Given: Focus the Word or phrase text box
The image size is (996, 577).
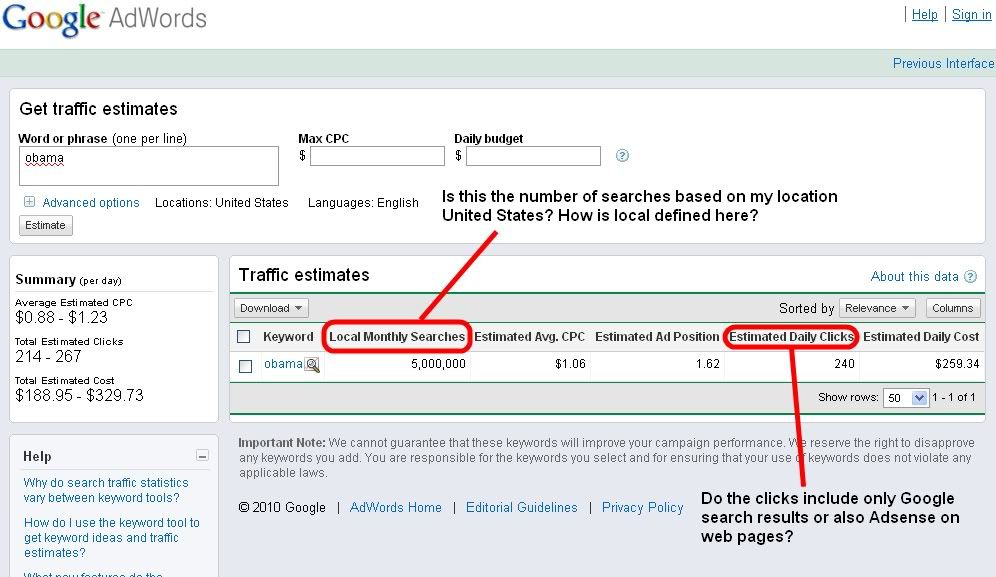Looking at the screenshot, I should pyautogui.click(x=149, y=166).
